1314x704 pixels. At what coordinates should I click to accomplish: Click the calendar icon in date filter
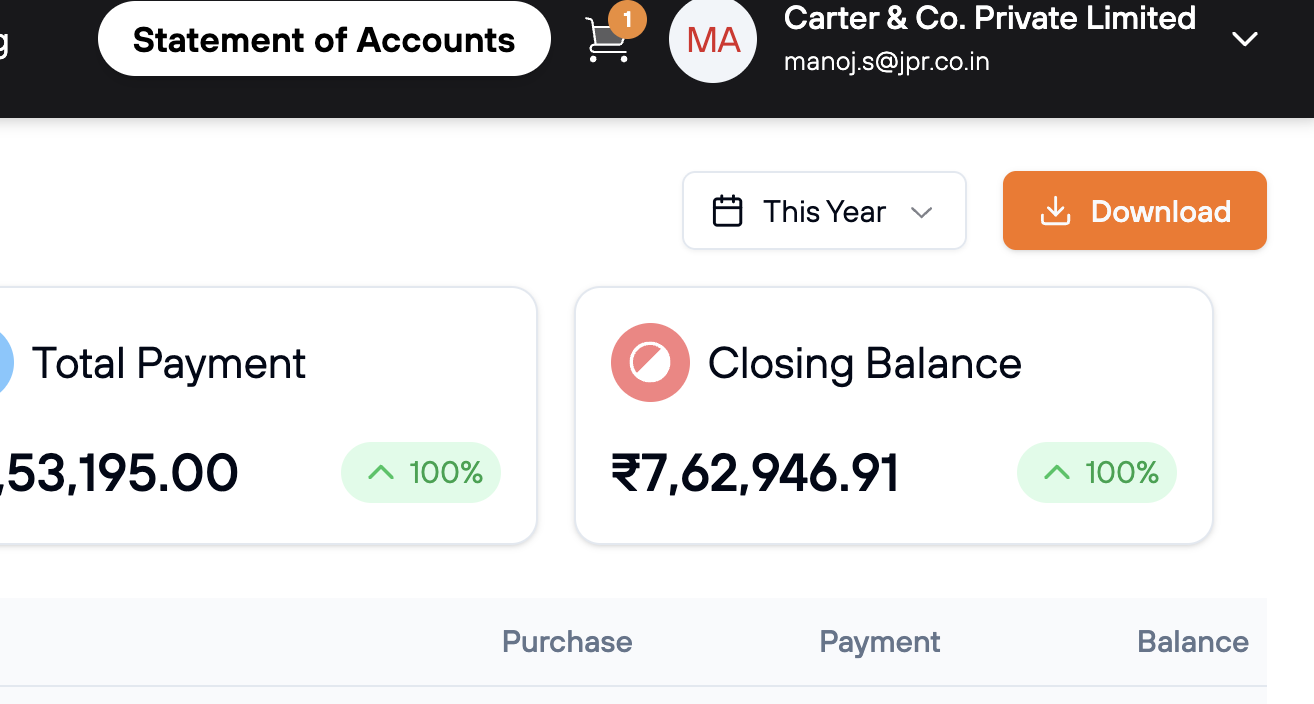pyautogui.click(x=727, y=211)
